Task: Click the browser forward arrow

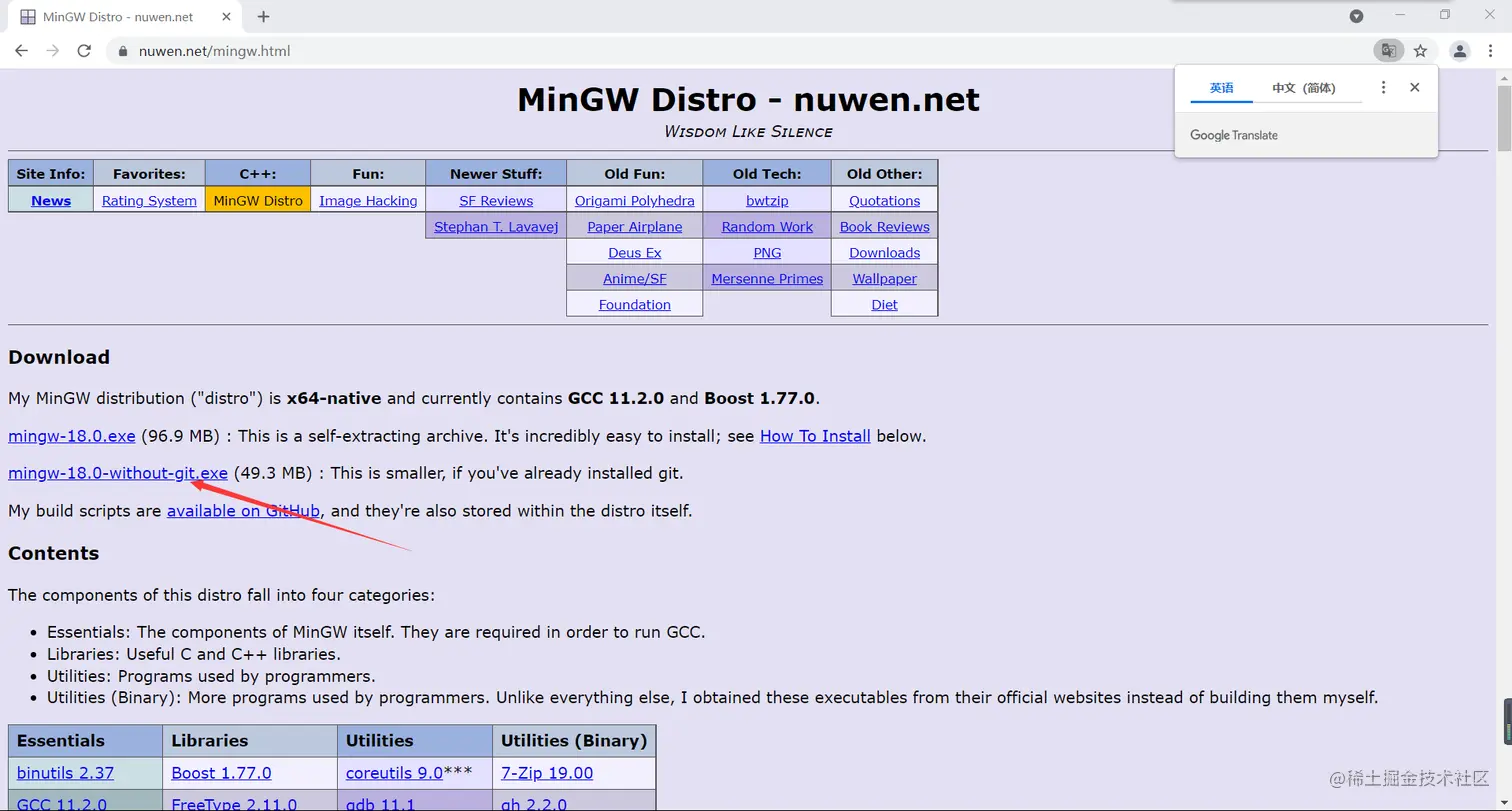Action: point(52,51)
